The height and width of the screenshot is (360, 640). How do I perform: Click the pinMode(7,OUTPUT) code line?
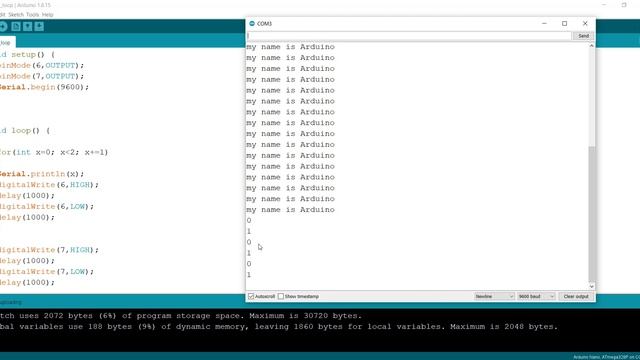click(42, 76)
